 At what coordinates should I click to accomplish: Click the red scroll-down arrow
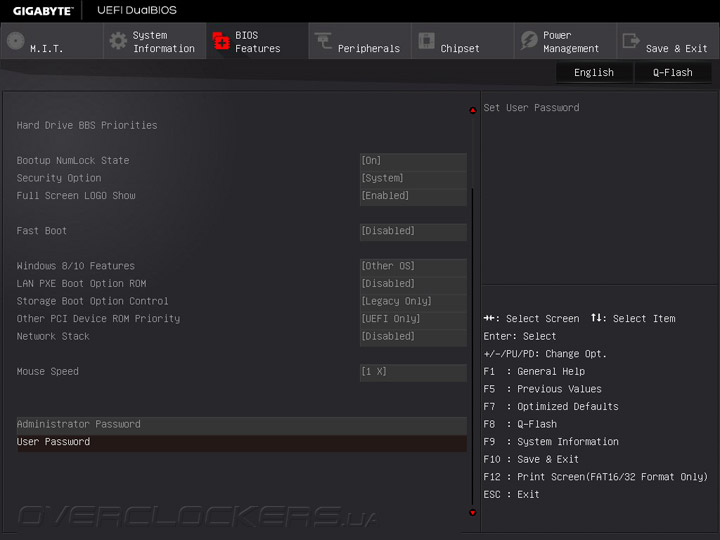pyautogui.click(x=472, y=512)
